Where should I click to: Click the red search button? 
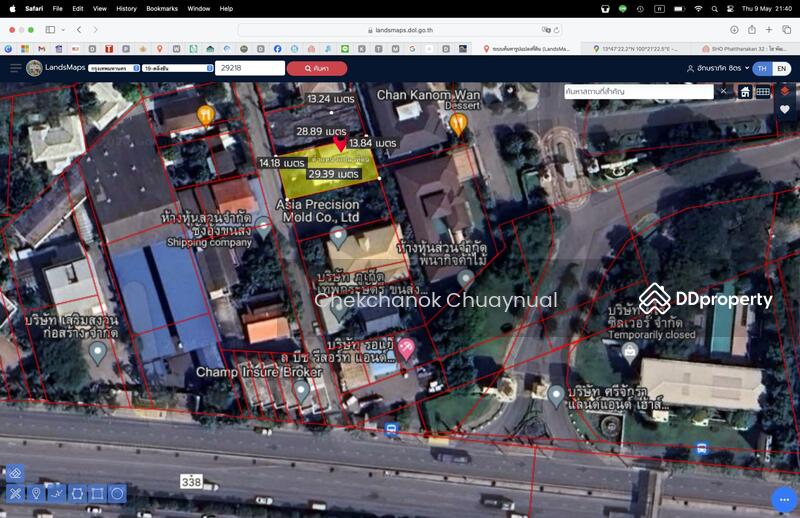(x=317, y=68)
